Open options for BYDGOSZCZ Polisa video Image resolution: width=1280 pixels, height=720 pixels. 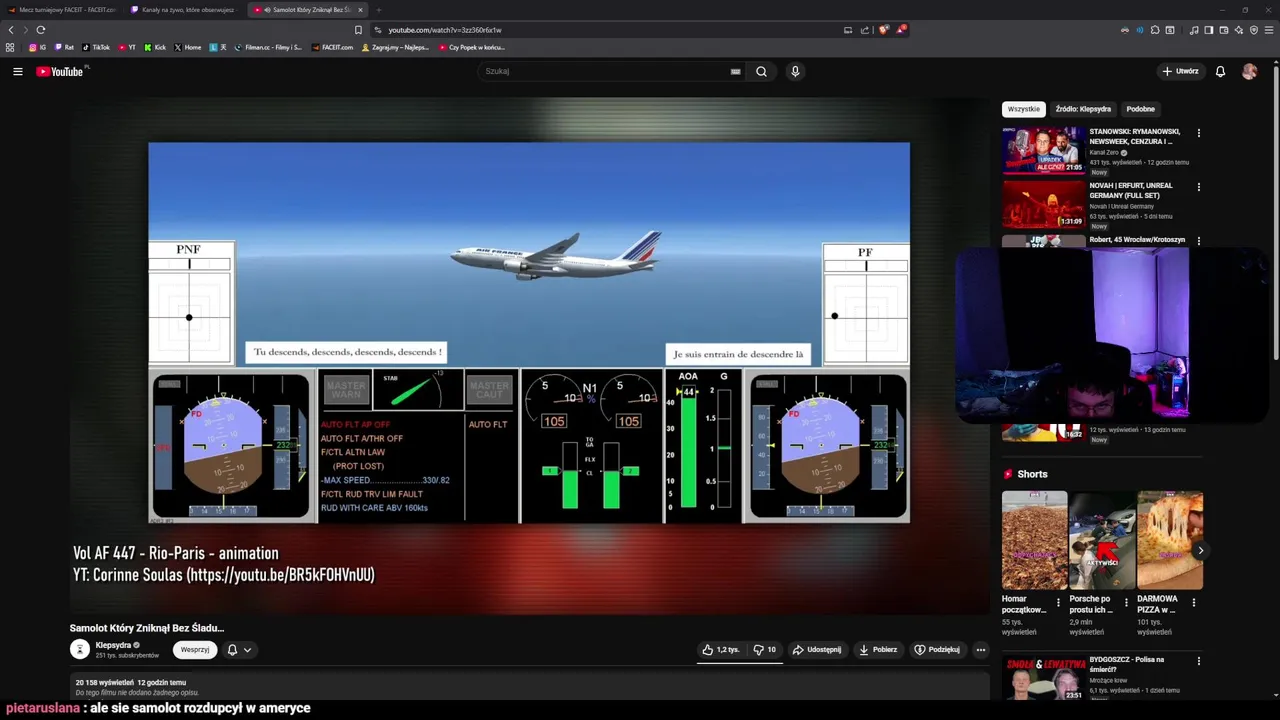click(1199, 662)
